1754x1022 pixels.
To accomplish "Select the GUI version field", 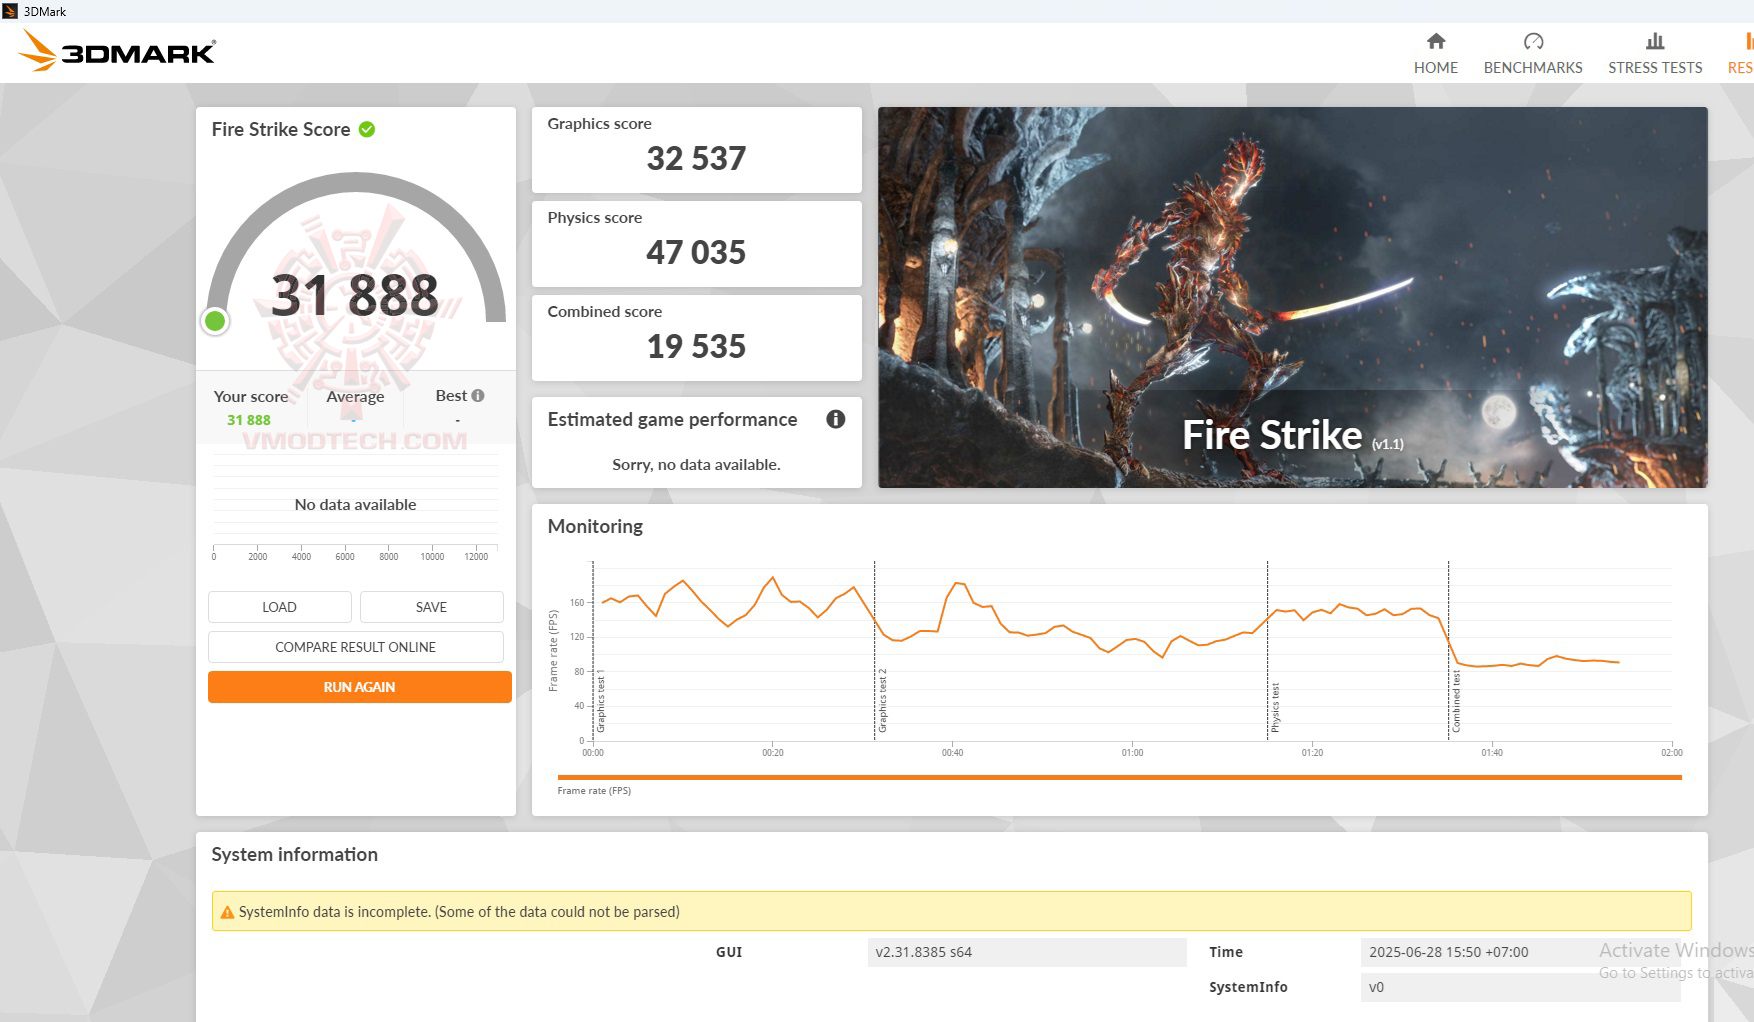I will 1030,952.
